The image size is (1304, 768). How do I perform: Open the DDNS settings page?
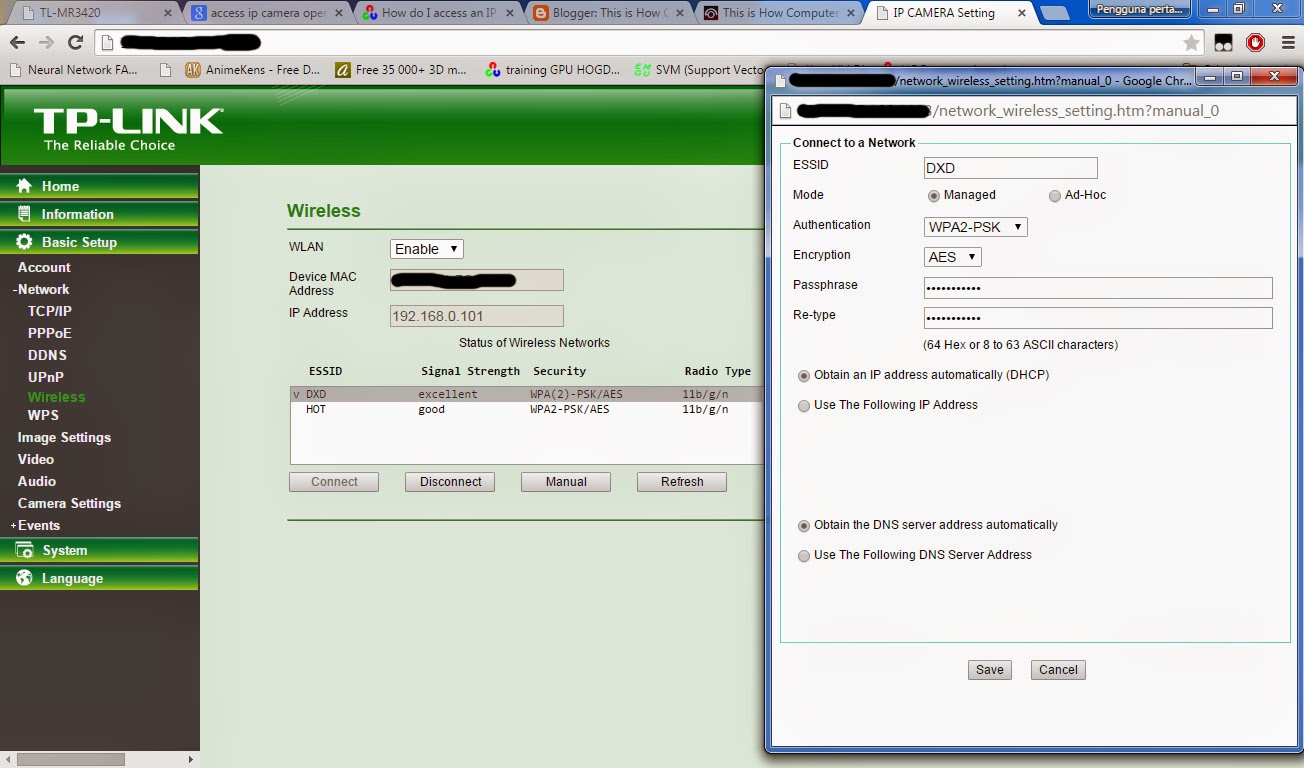47,355
